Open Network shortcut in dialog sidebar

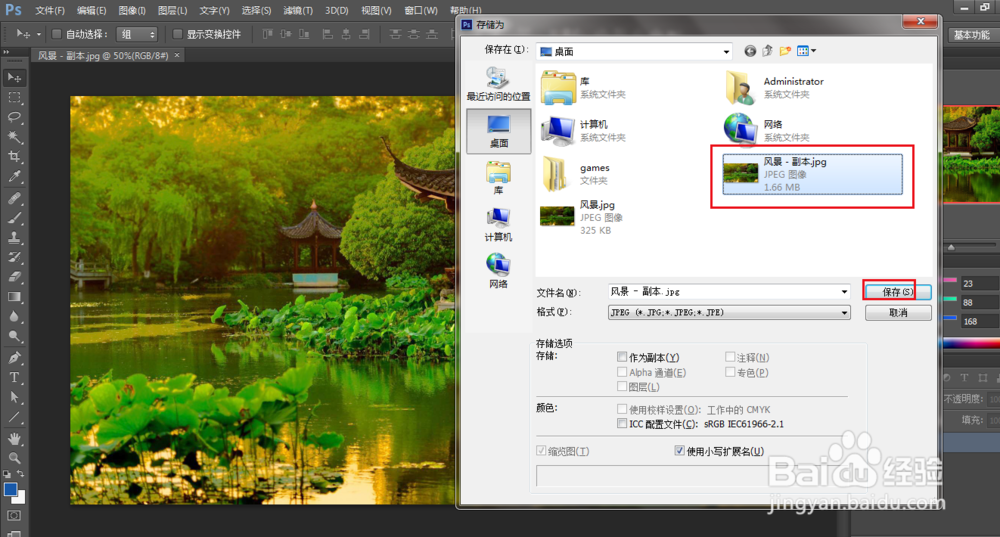[x=498, y=271]
